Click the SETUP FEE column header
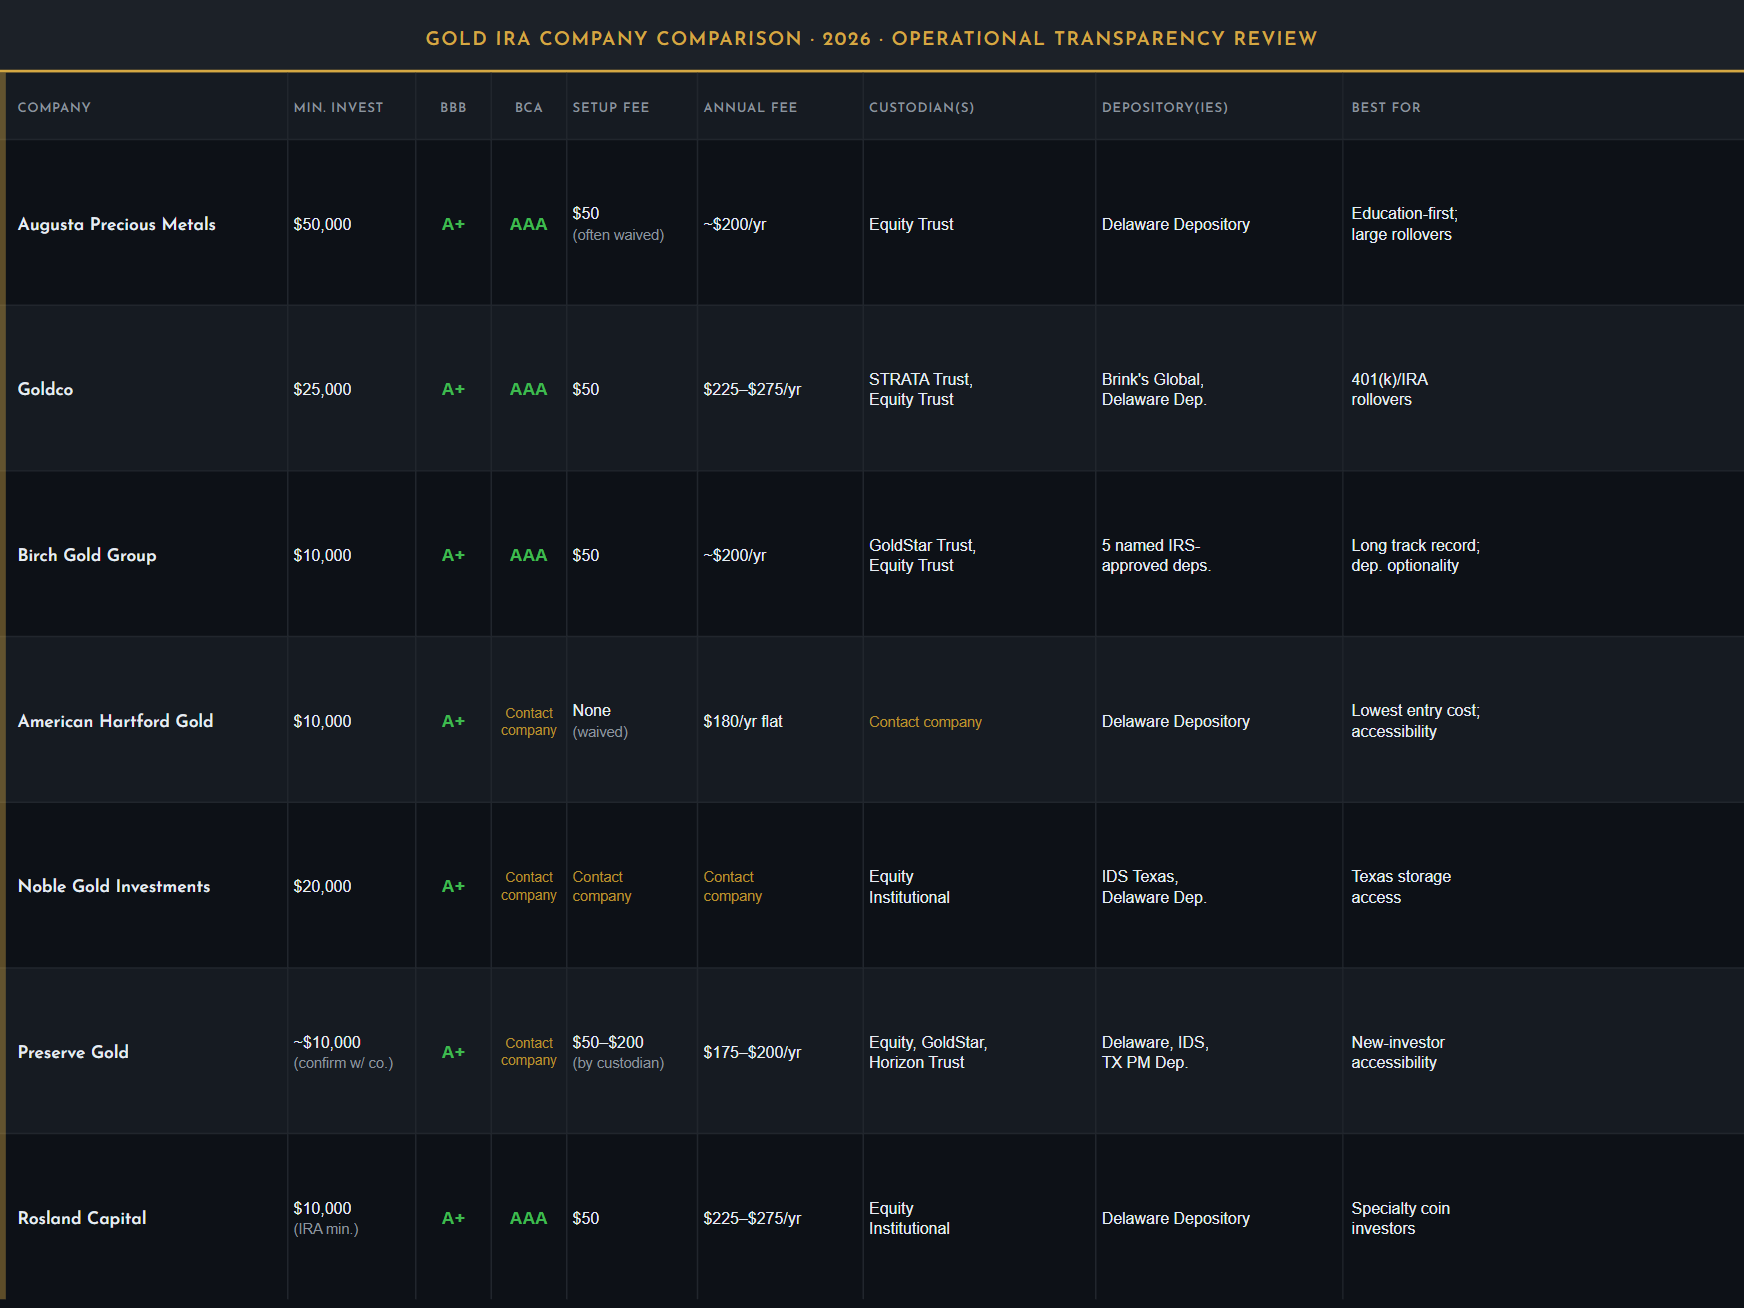Viewport: 1744px width, 1308px height. coord(610,107)
